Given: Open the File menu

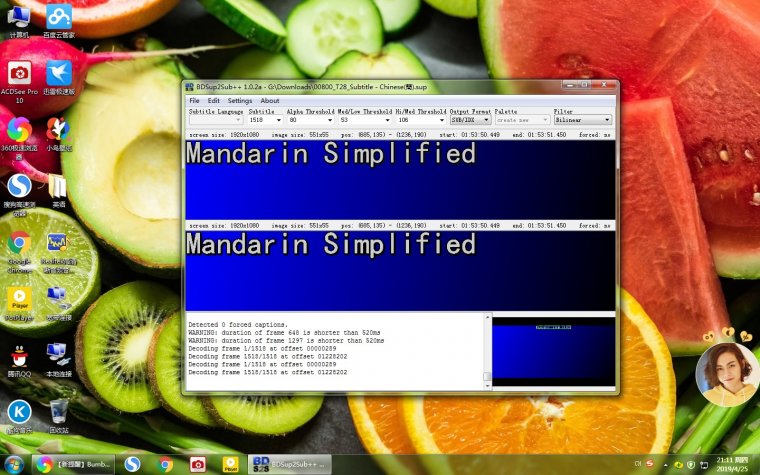Looking at the screenshot, I should click(x=194, y=101).
